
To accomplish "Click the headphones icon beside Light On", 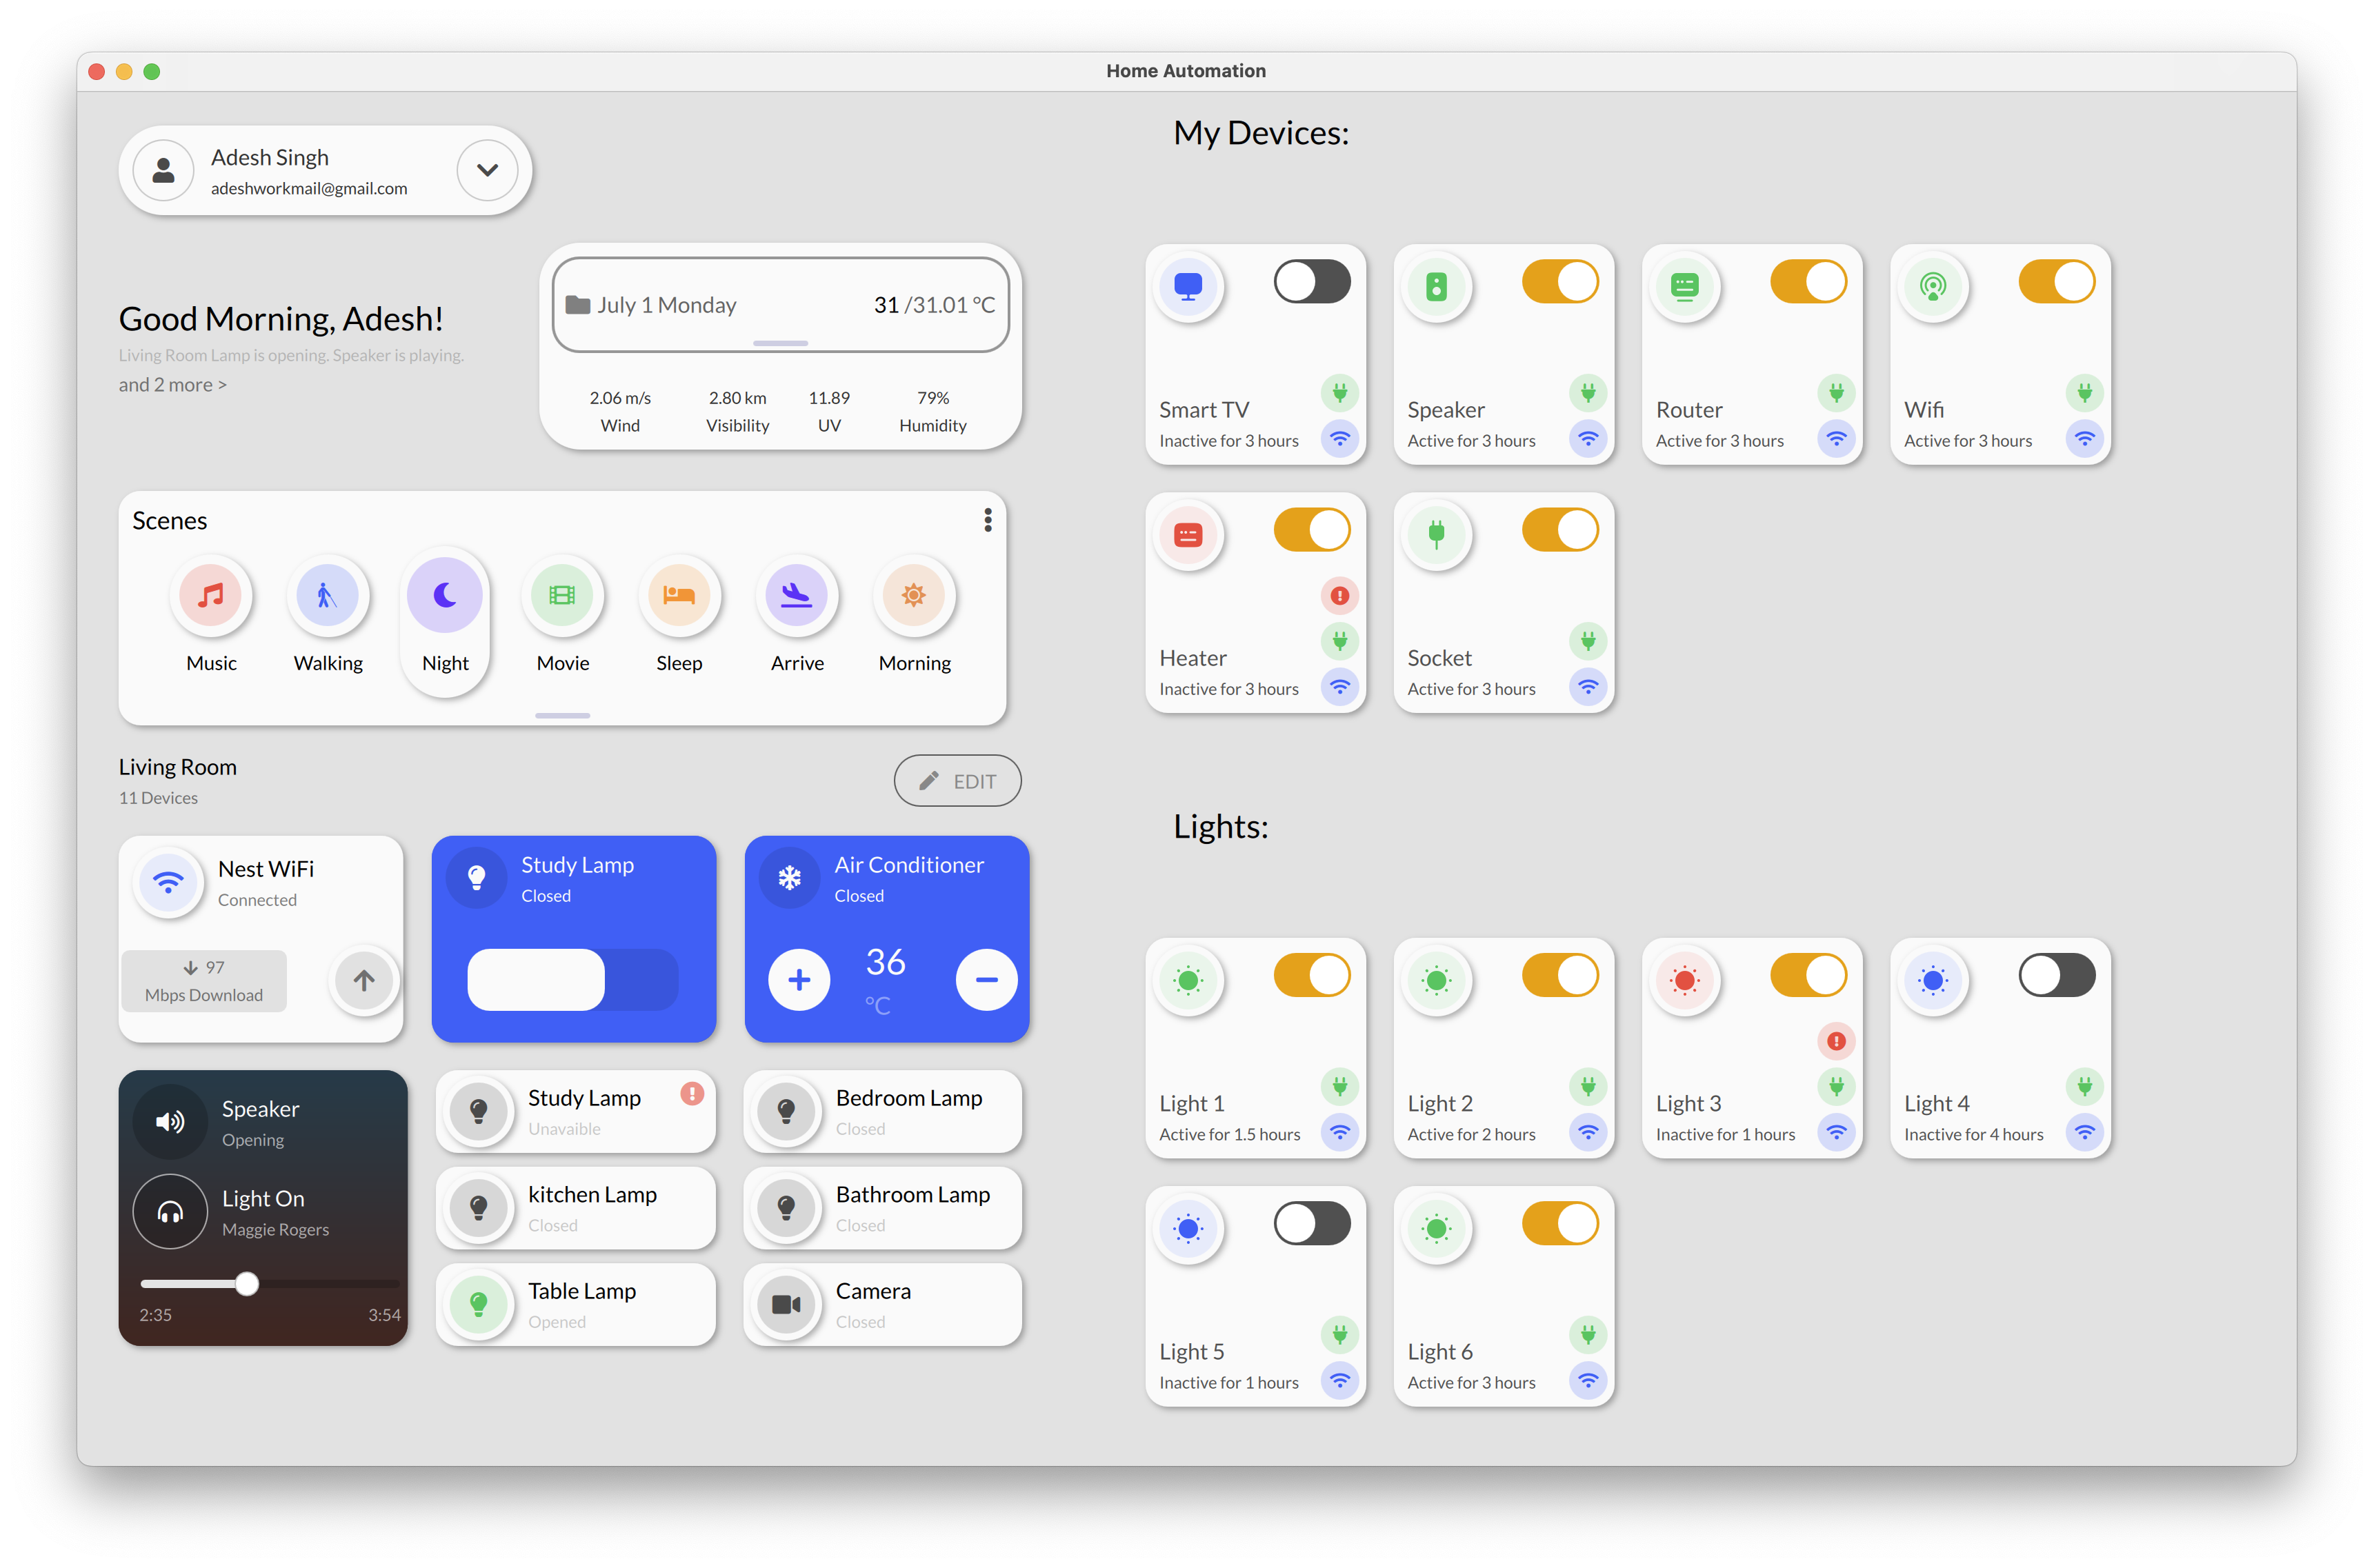I will (x=170, y=1212).
